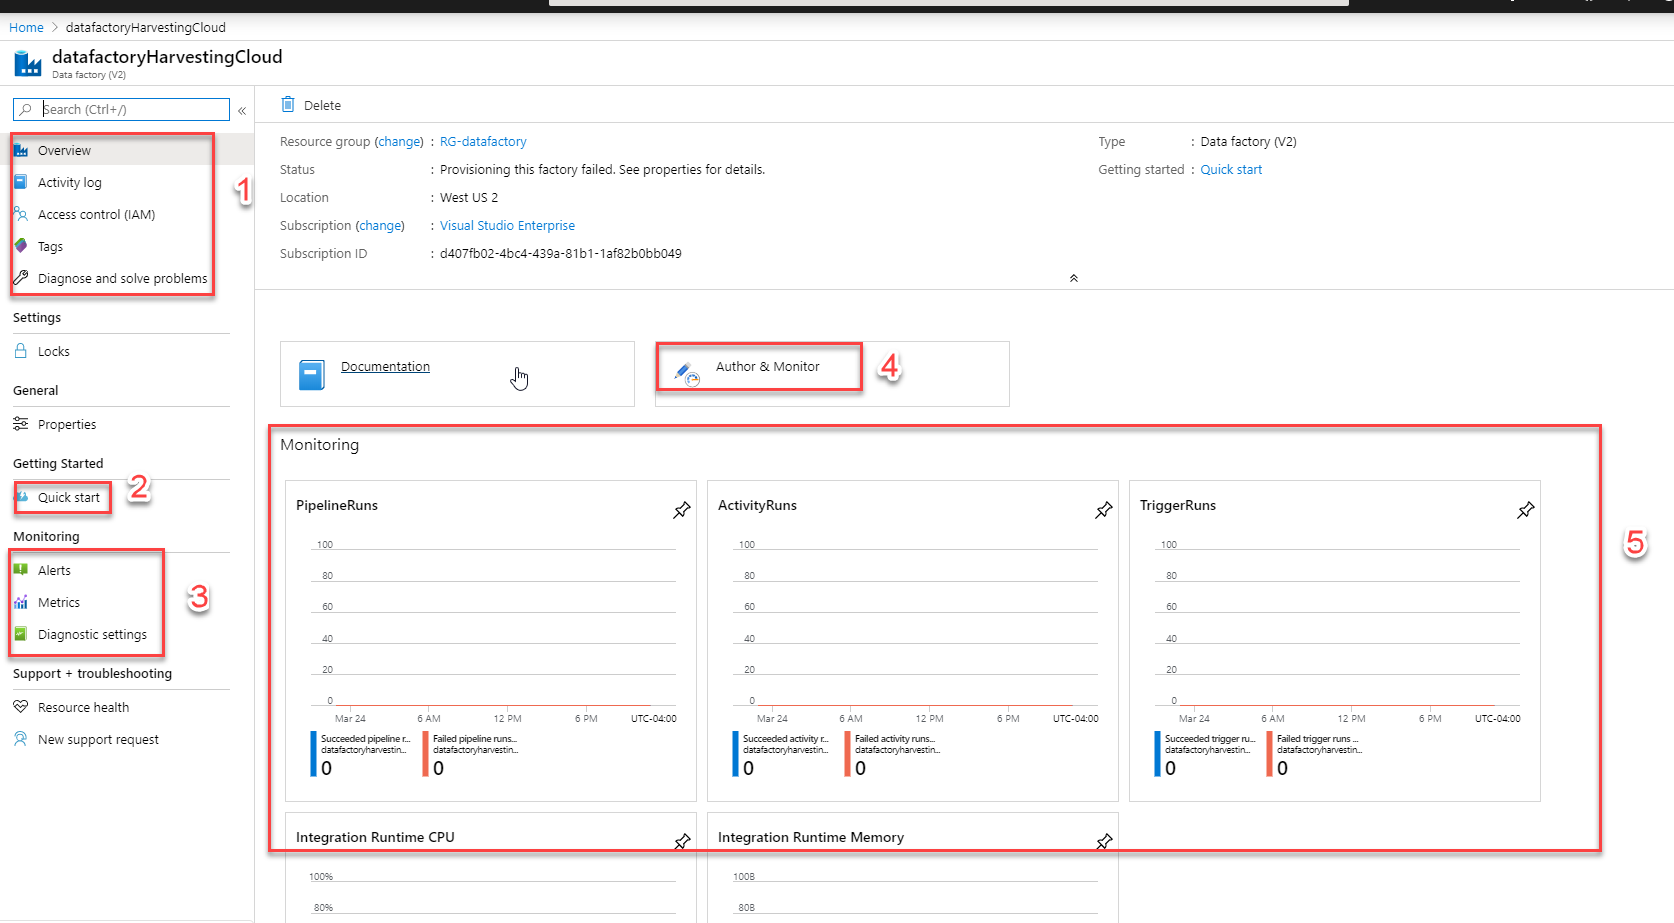This screenshot has width=1674, height=923.
Task: Click the 'Succeeded pipeline r...' legend entry
Action: pos(361,754)
